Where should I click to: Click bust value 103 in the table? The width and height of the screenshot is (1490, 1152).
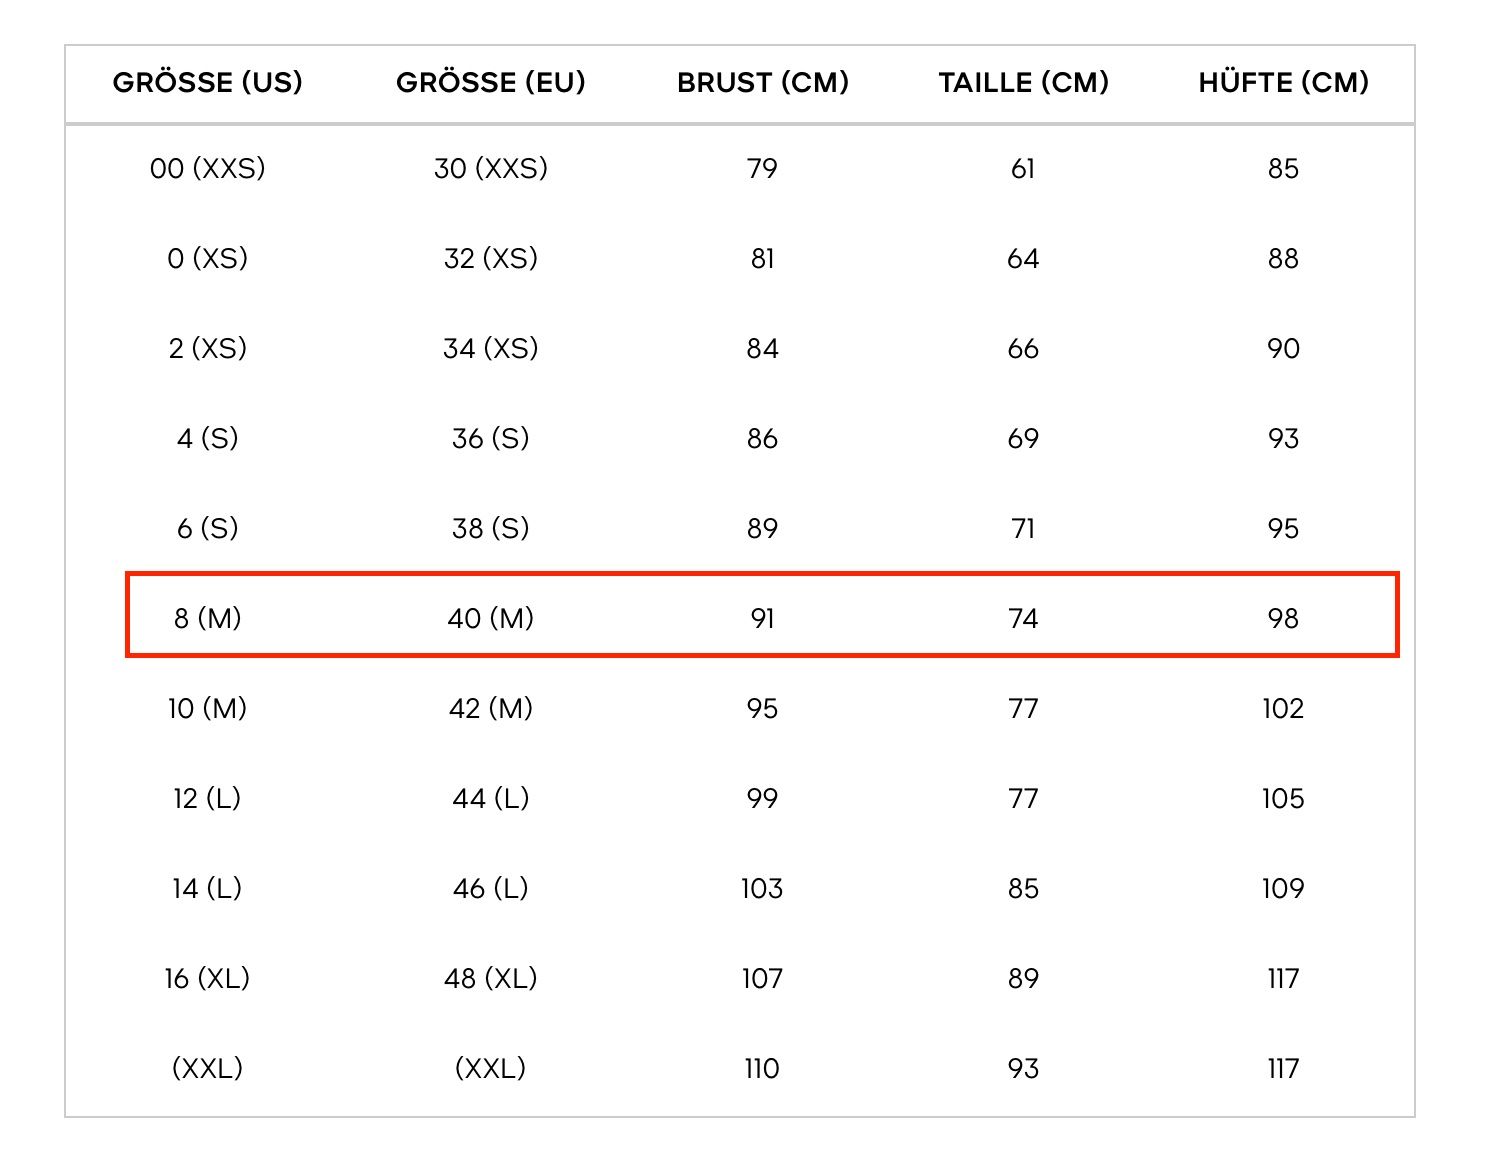click(762, 888)
